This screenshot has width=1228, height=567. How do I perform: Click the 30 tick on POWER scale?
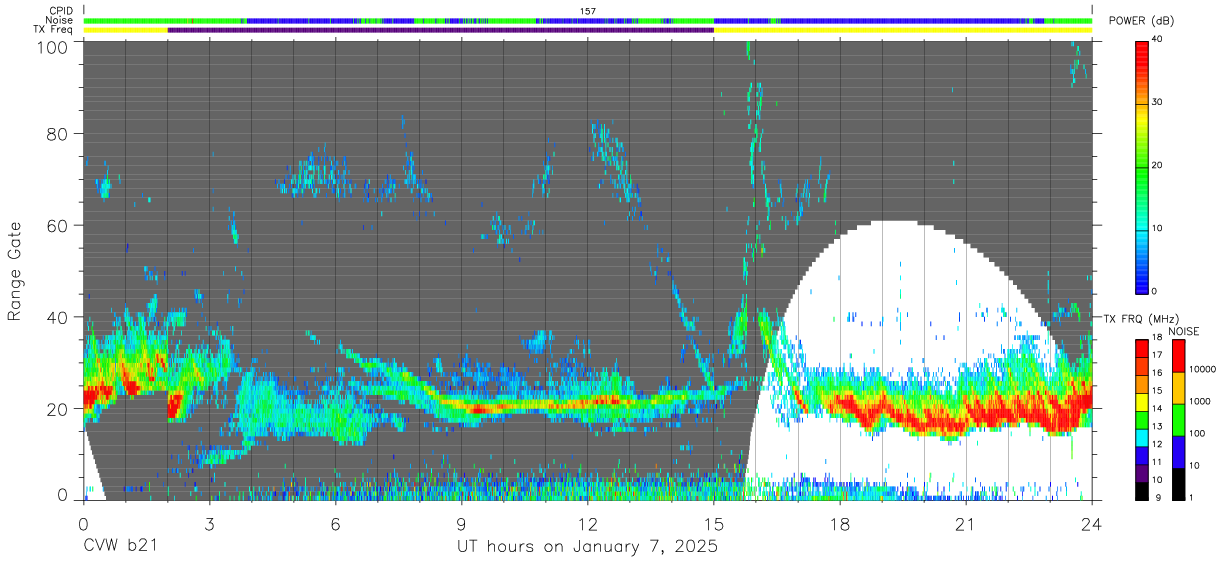(x=1158, y=102)
